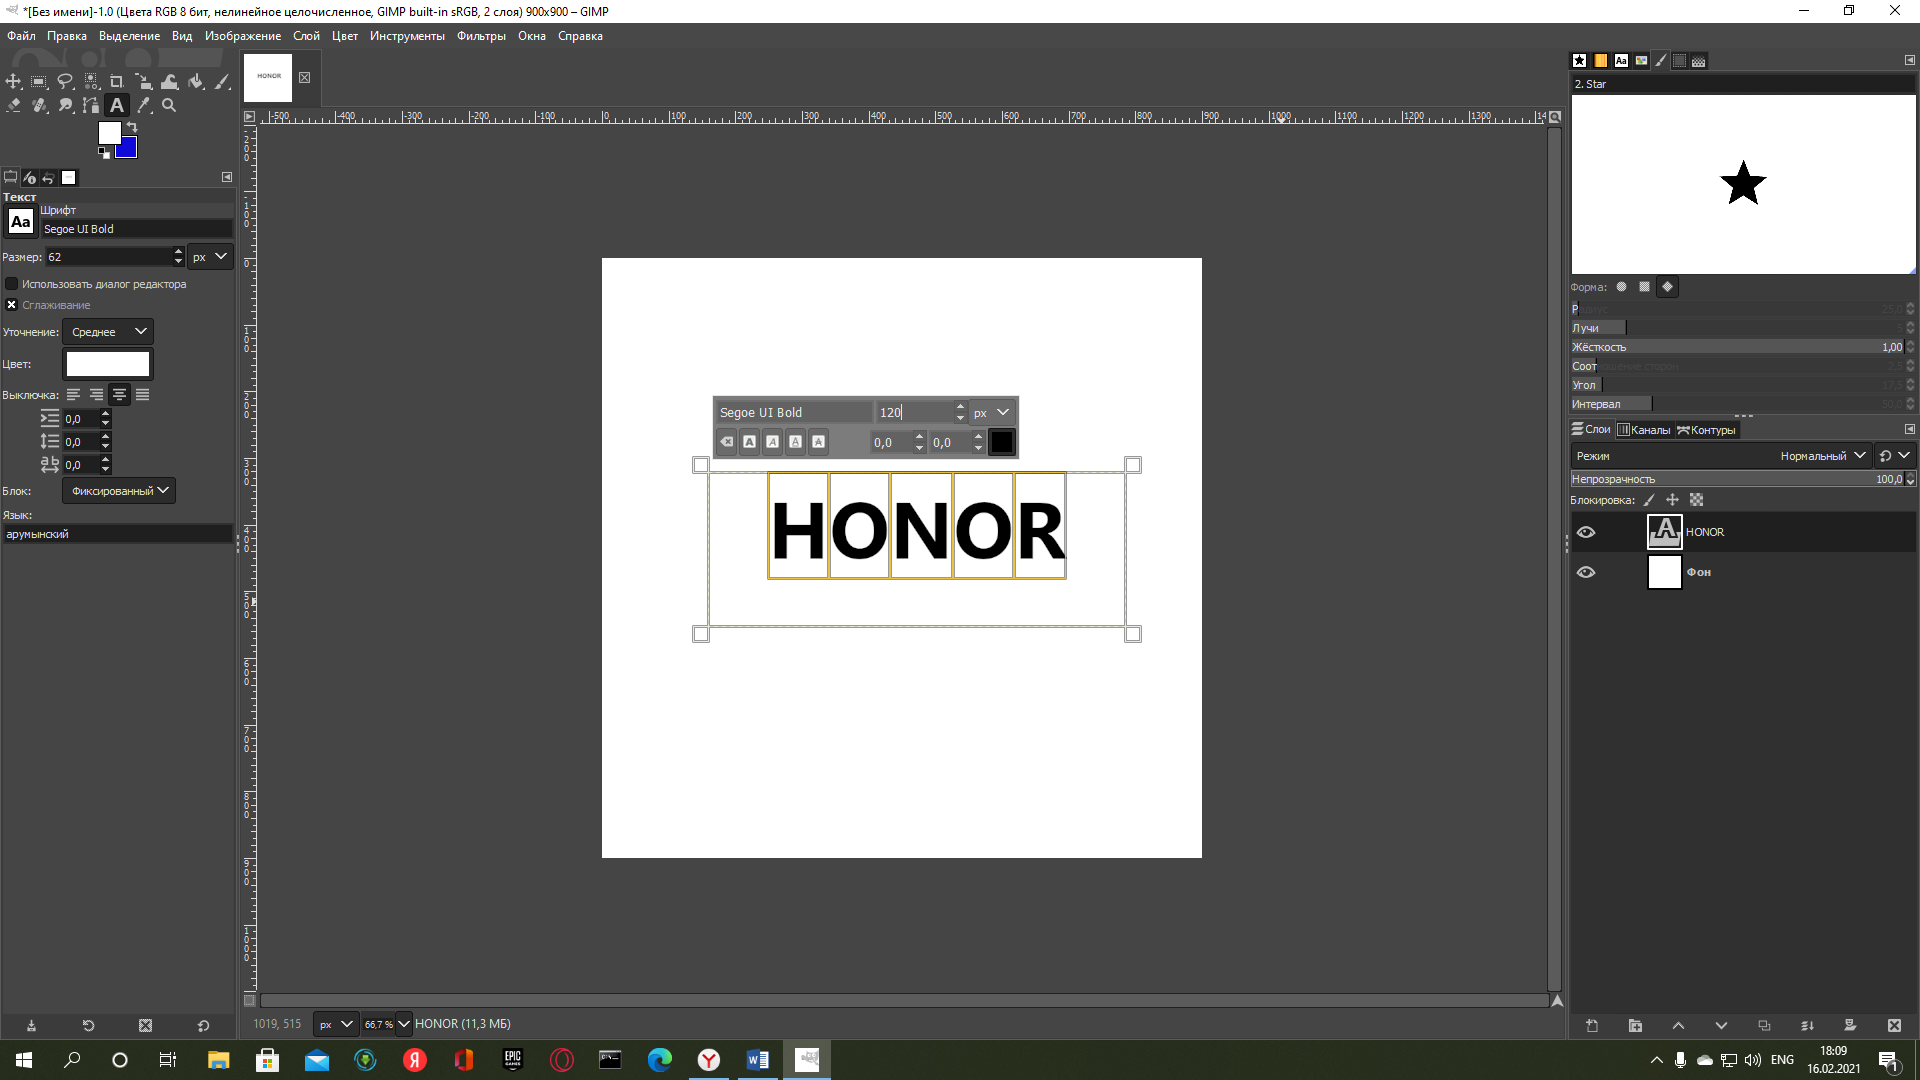Open tool options panel menu arrow

227,177
